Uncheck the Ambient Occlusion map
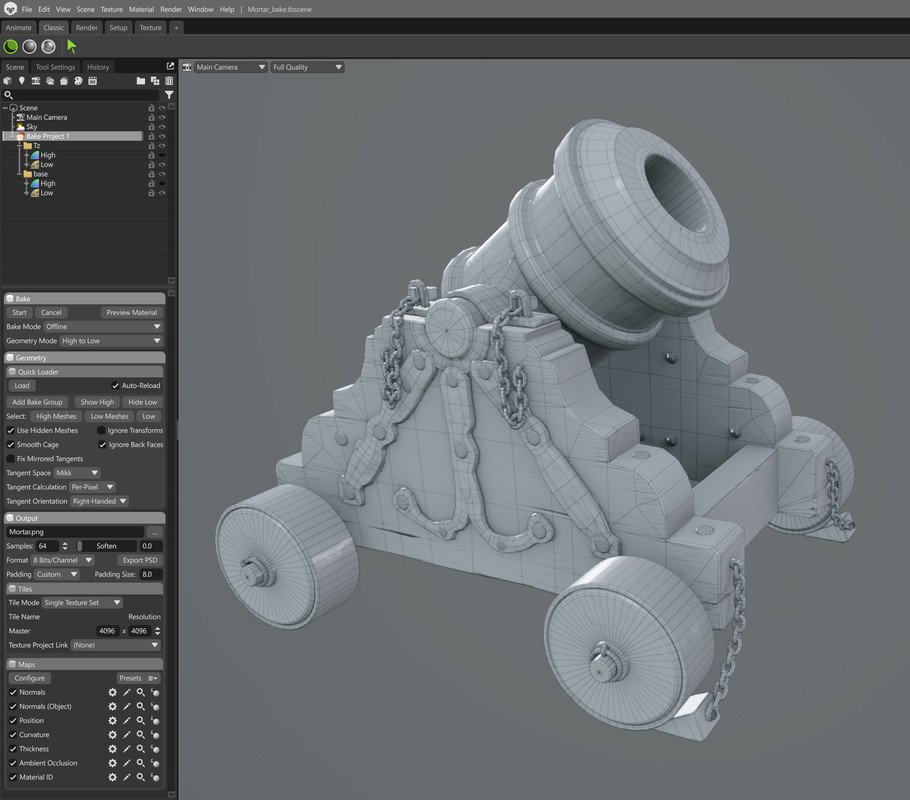Screen dimensions: 910x800 [13, 763]
